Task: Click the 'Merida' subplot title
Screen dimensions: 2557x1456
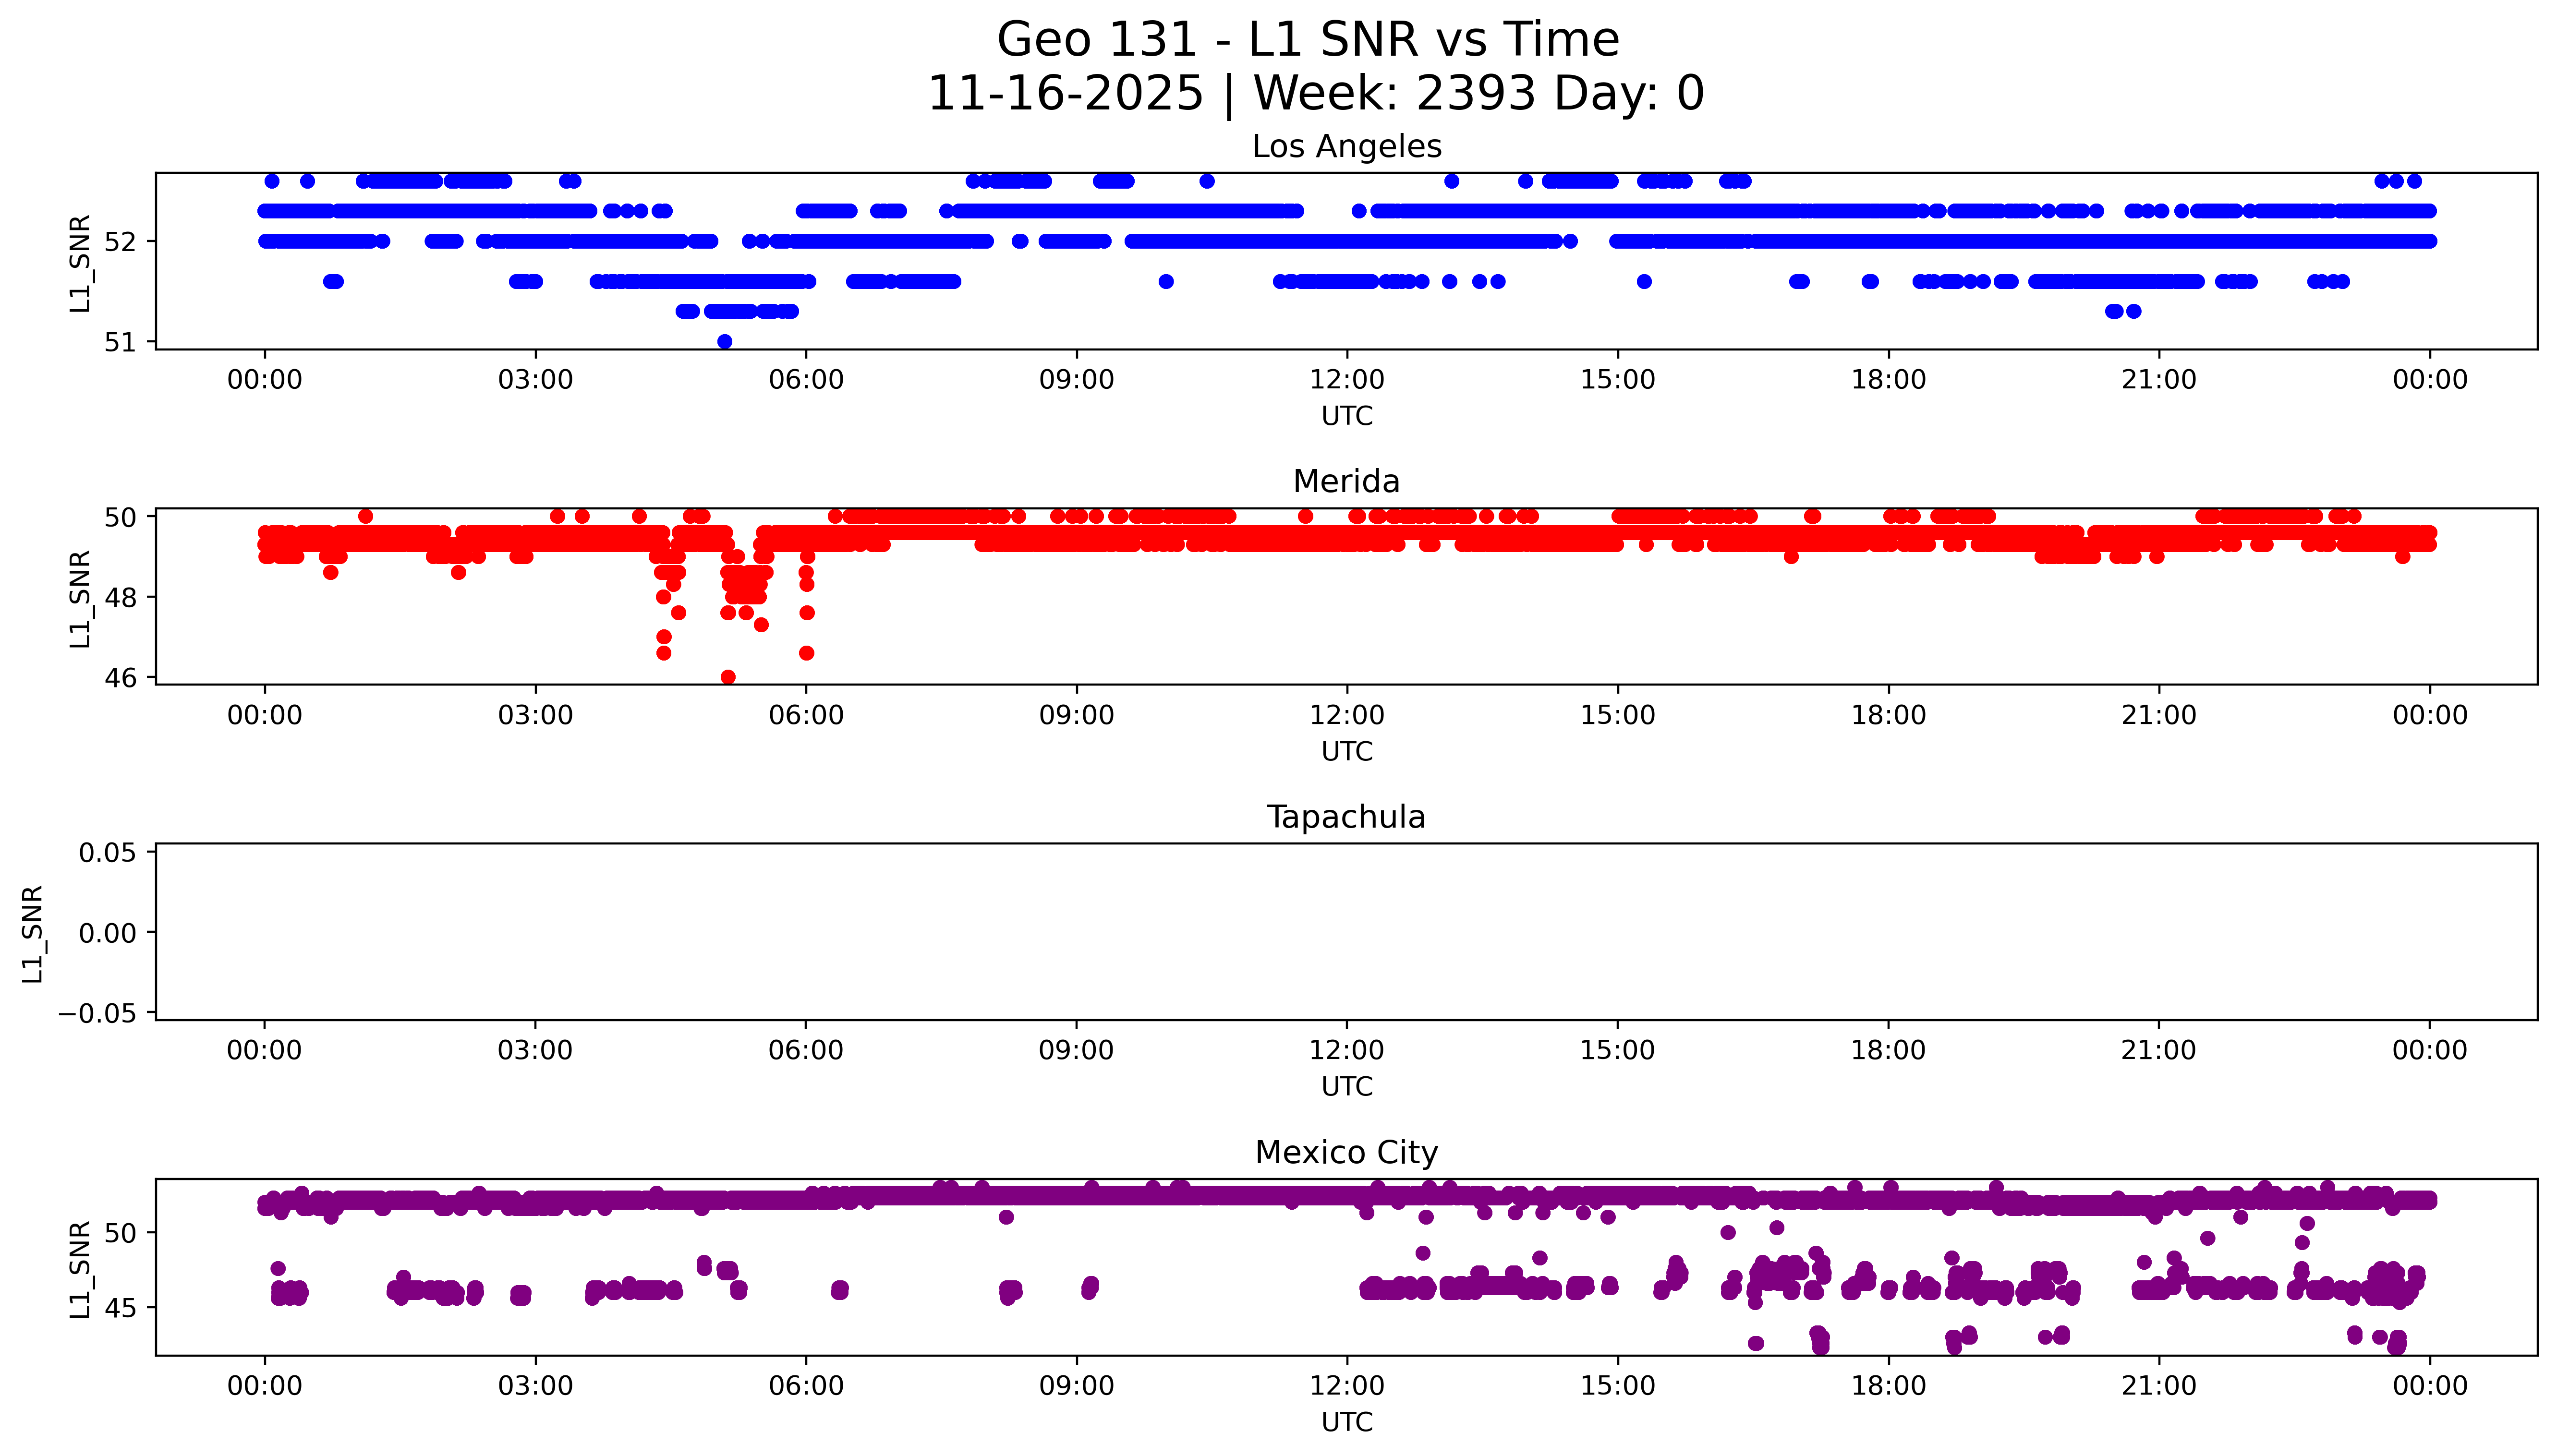Action: tap(1346, 482)
